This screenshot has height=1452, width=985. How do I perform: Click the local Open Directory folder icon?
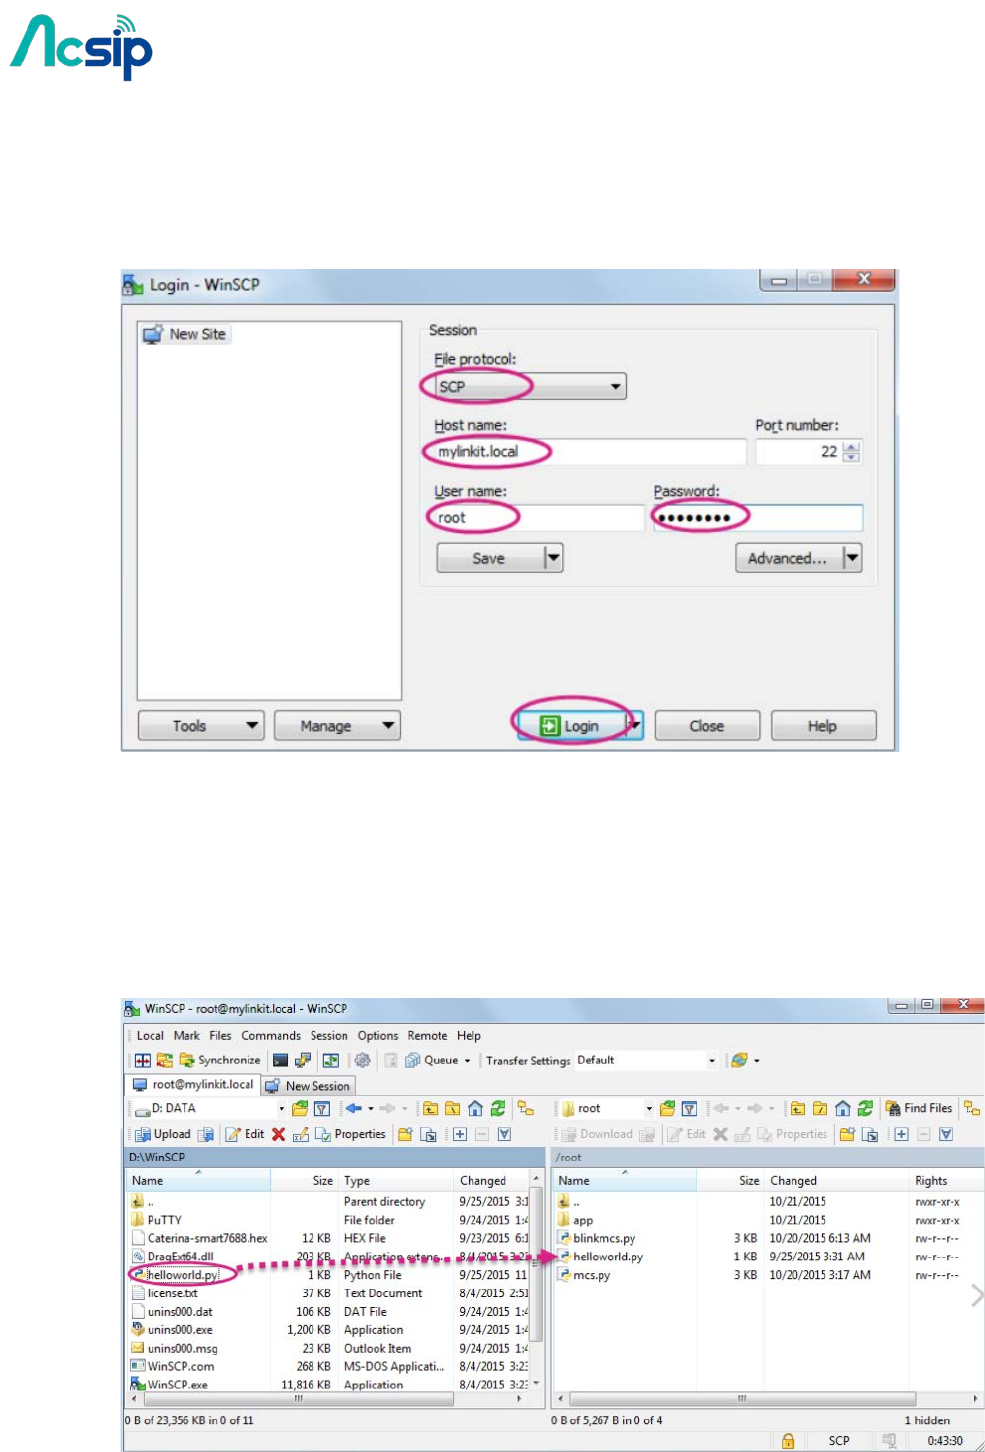(x=300, y=1108)
